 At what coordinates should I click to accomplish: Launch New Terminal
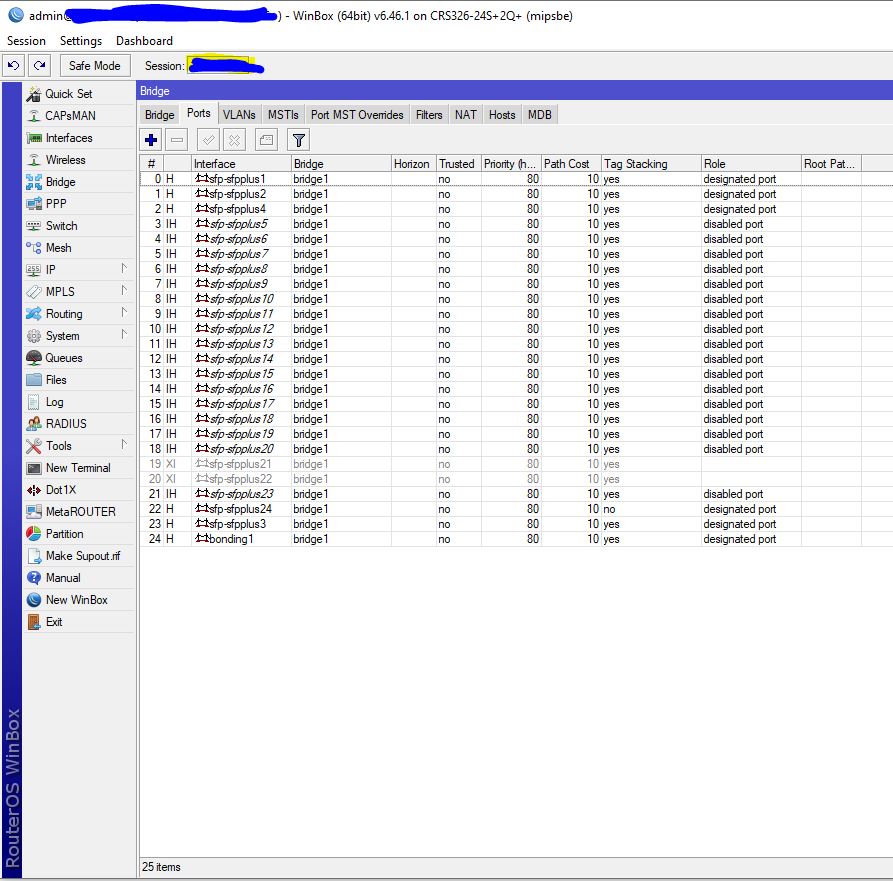(79, 468)
